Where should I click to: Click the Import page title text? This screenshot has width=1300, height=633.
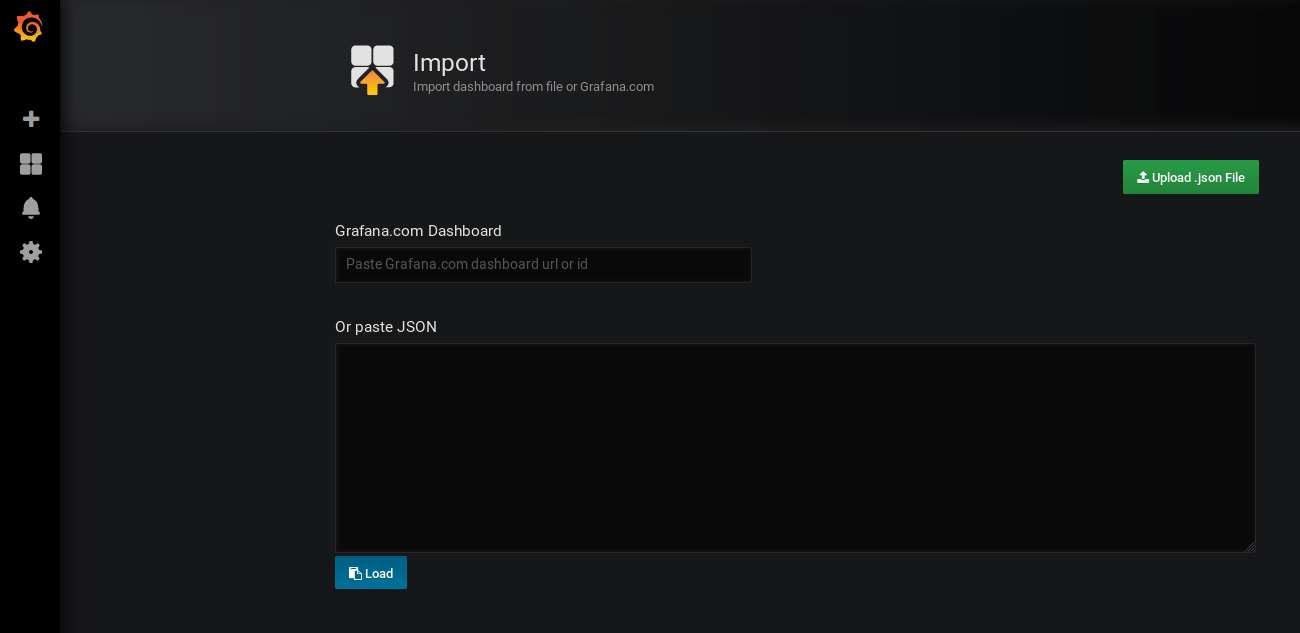coord(449,62)
